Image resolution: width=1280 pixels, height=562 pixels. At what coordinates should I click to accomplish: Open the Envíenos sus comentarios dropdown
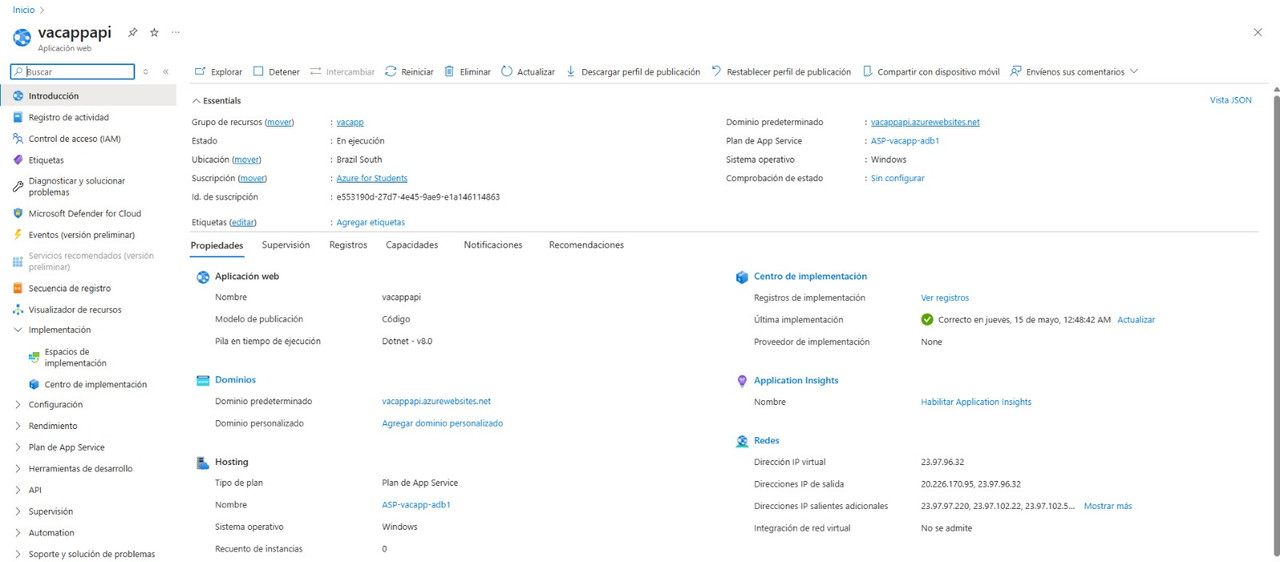tap(1074, 72)
